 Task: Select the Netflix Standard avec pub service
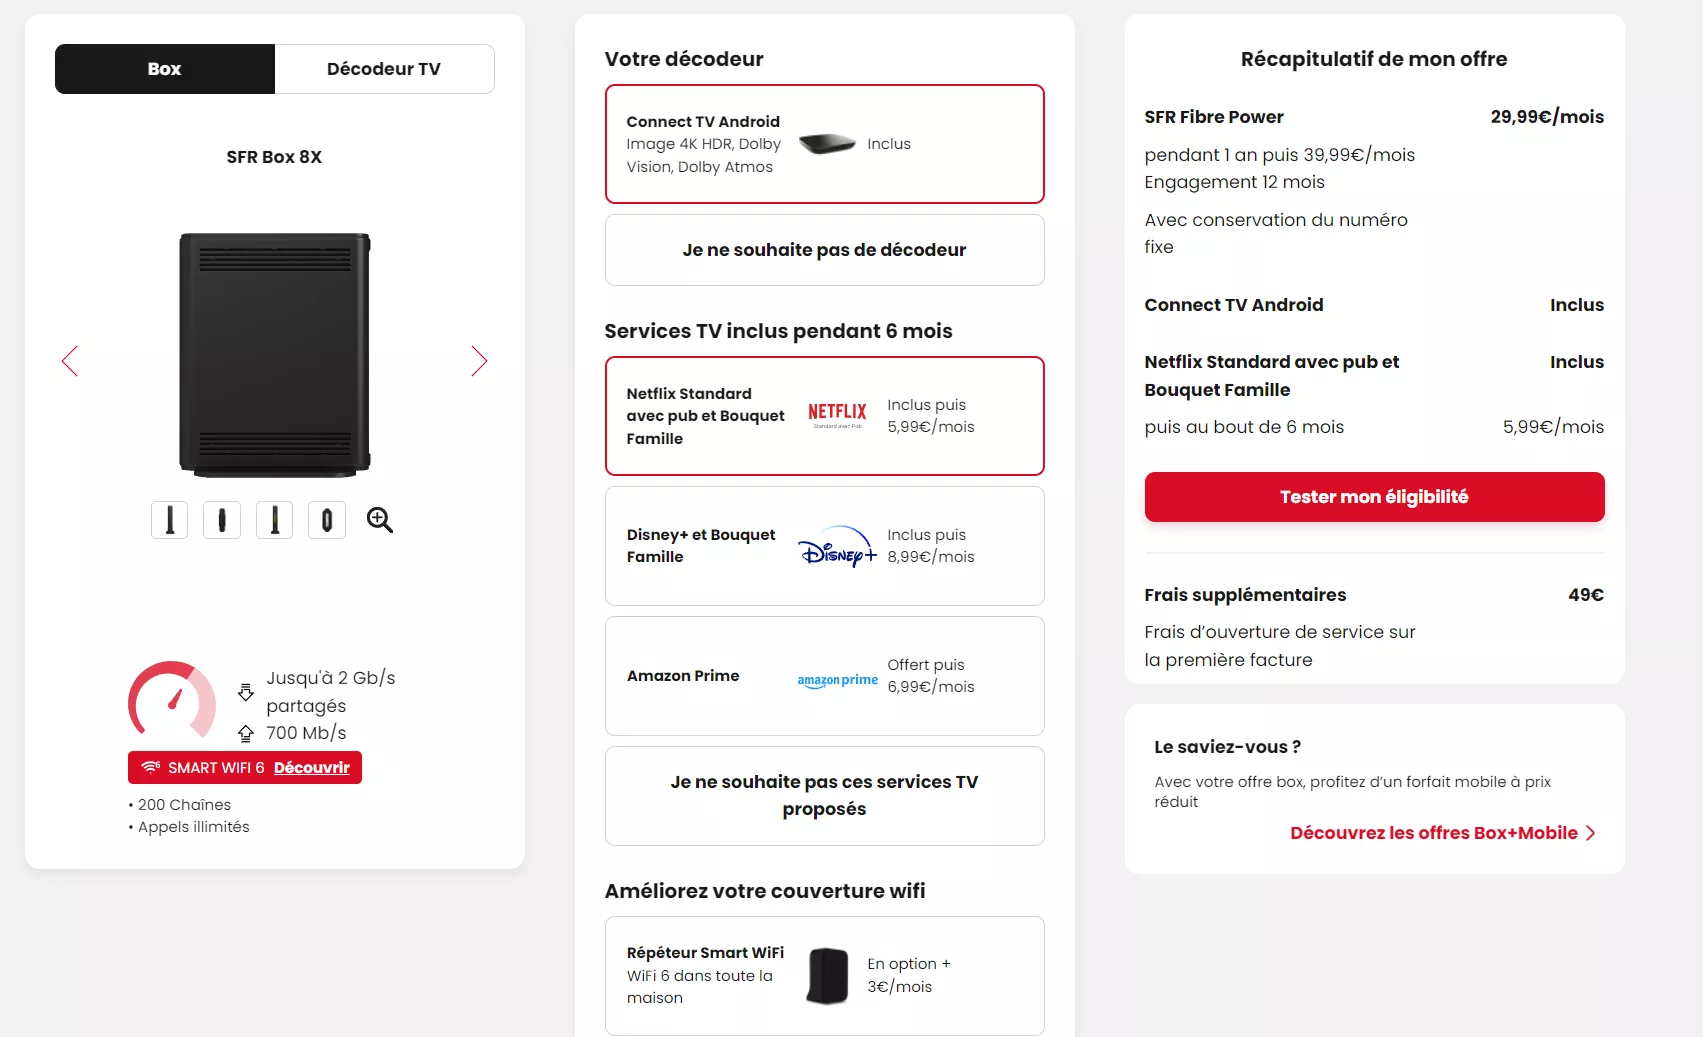823,416
